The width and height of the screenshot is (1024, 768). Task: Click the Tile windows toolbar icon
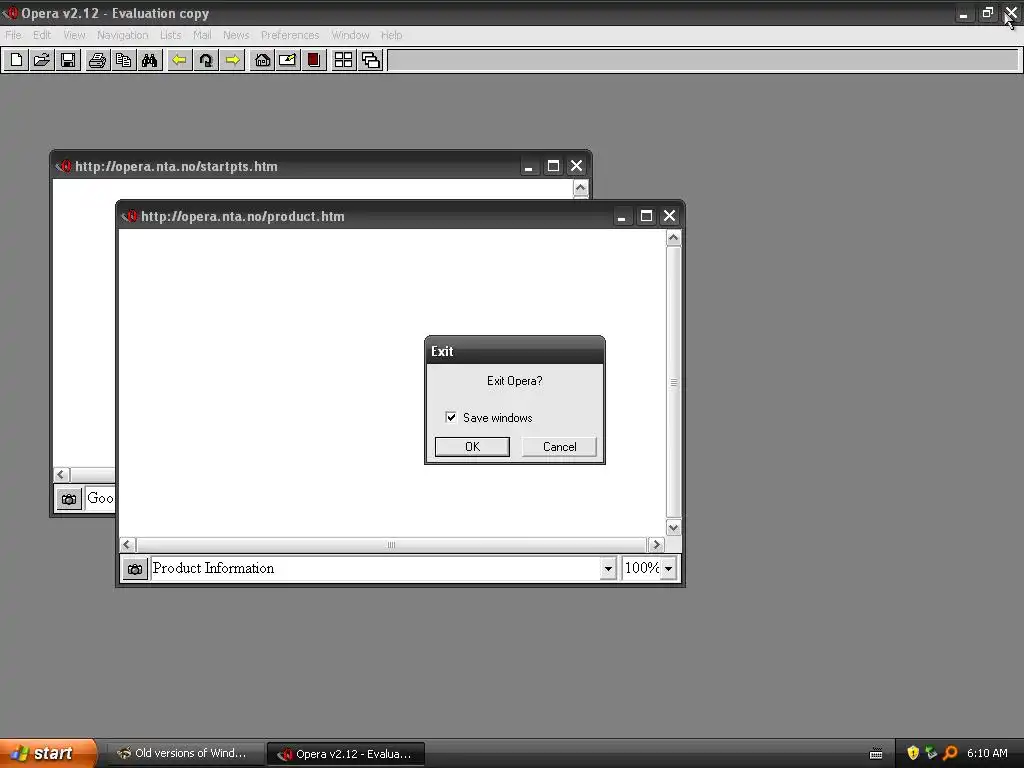click(344, 60)
